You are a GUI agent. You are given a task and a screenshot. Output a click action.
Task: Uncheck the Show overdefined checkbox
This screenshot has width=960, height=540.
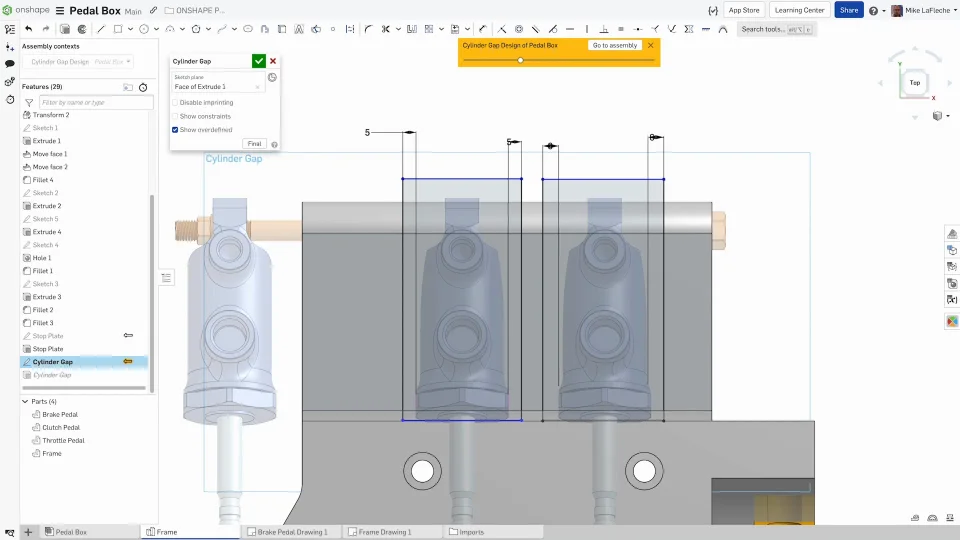click(176, 130)
